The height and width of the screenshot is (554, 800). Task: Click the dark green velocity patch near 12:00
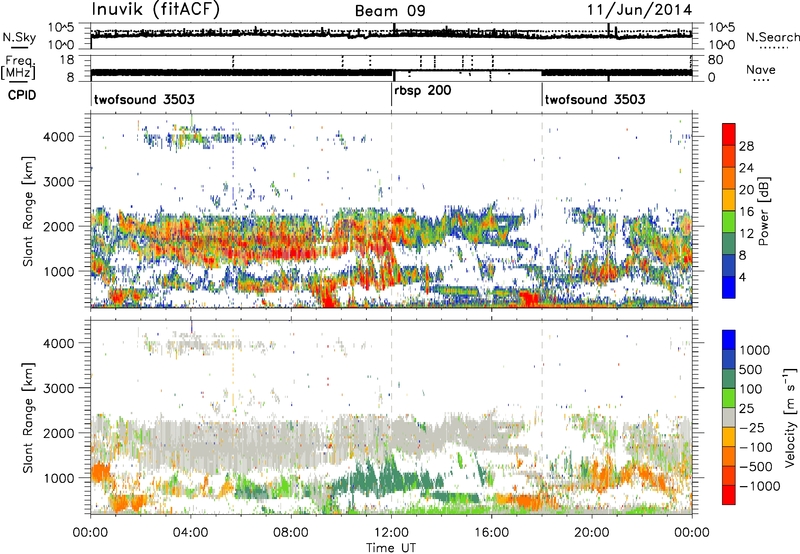pos(393,477)
